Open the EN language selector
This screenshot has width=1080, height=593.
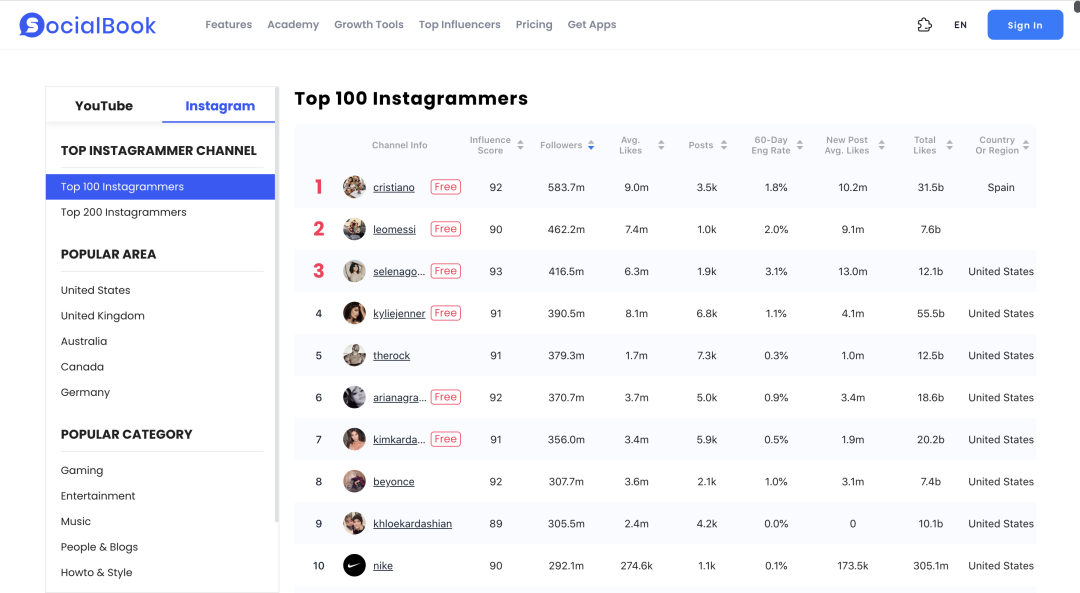click(x=960, y=25)
